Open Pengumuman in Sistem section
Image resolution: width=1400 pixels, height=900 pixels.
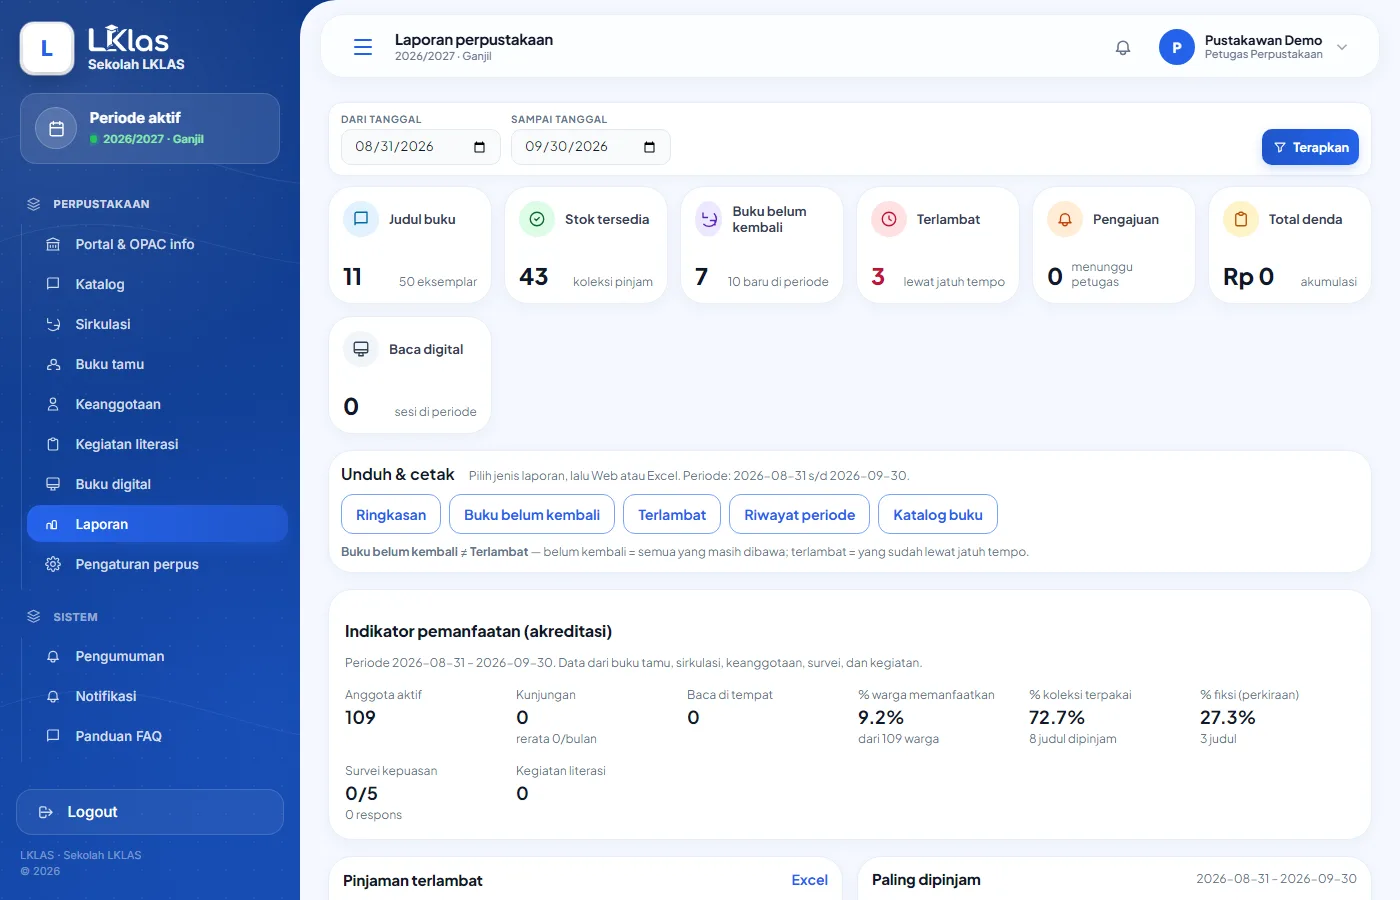click(157, 656)
